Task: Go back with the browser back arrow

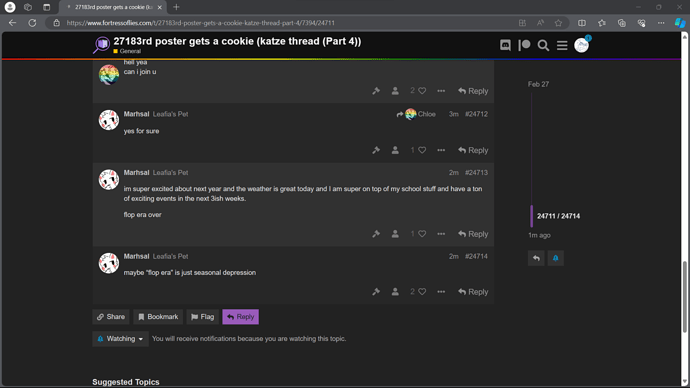Action: (x=12, y=23)
